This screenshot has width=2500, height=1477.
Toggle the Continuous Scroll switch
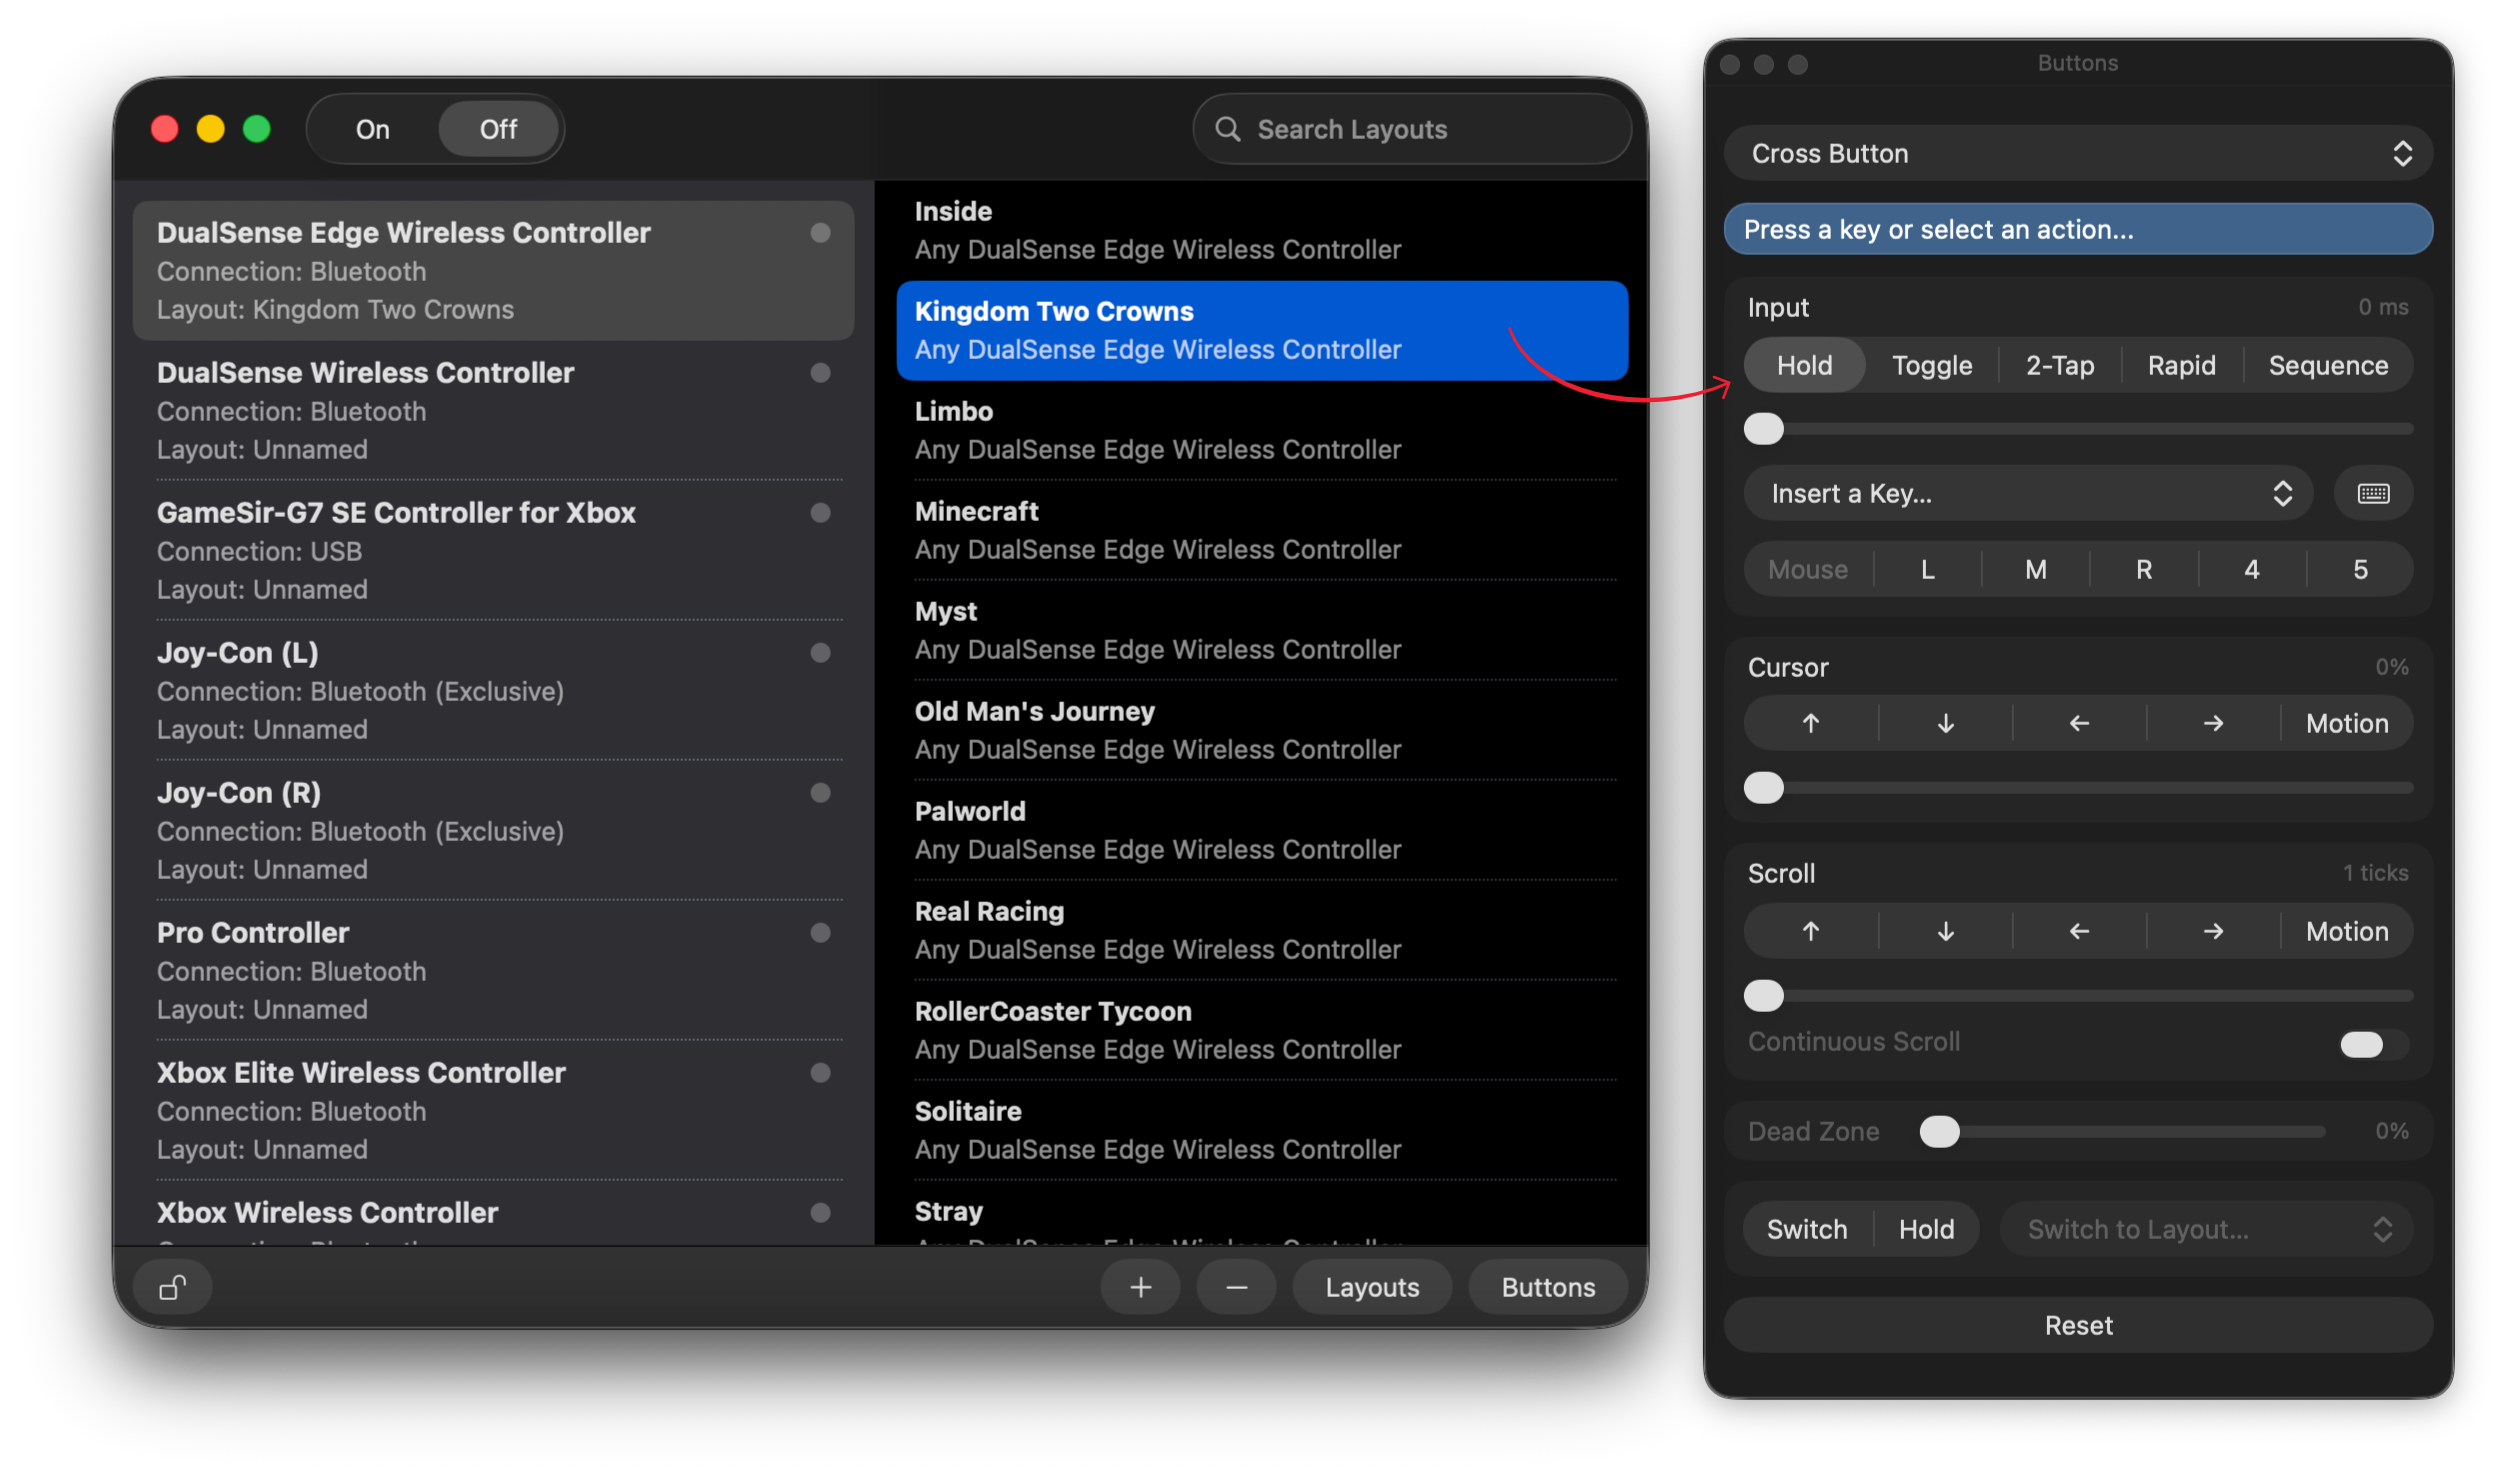(x=2374, y=1044)
